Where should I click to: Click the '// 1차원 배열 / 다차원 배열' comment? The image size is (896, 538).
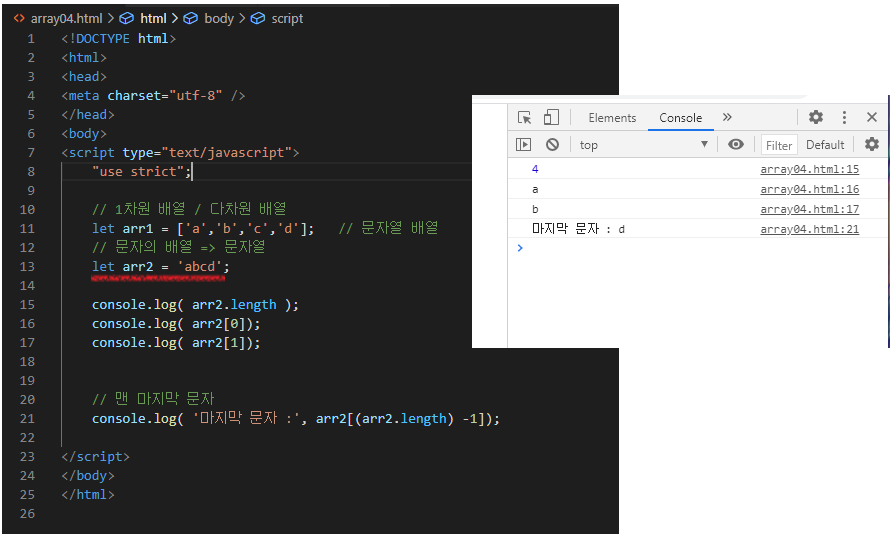pos(189,209)
